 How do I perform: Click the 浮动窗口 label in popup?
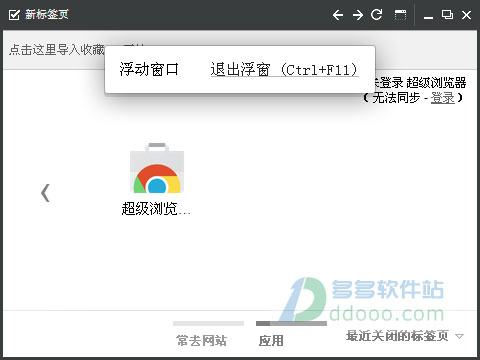coord(149,69)
